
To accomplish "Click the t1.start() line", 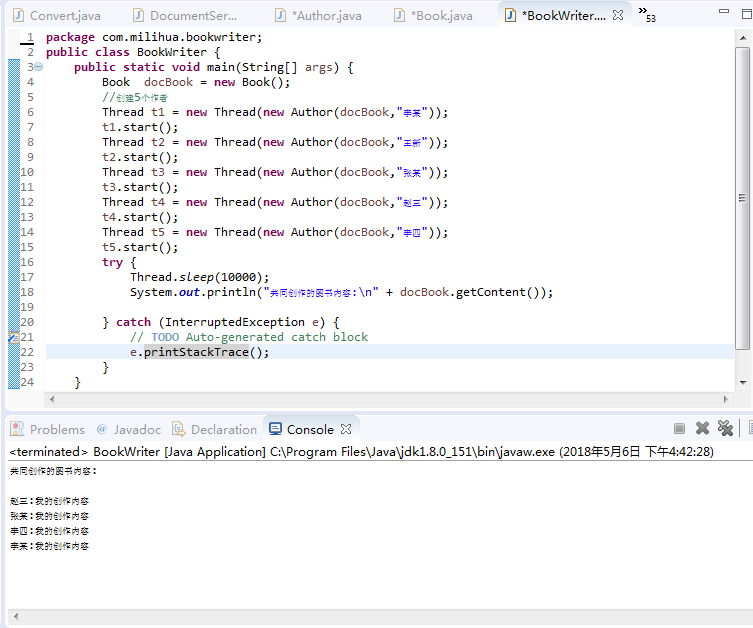I will pos(140,127).
